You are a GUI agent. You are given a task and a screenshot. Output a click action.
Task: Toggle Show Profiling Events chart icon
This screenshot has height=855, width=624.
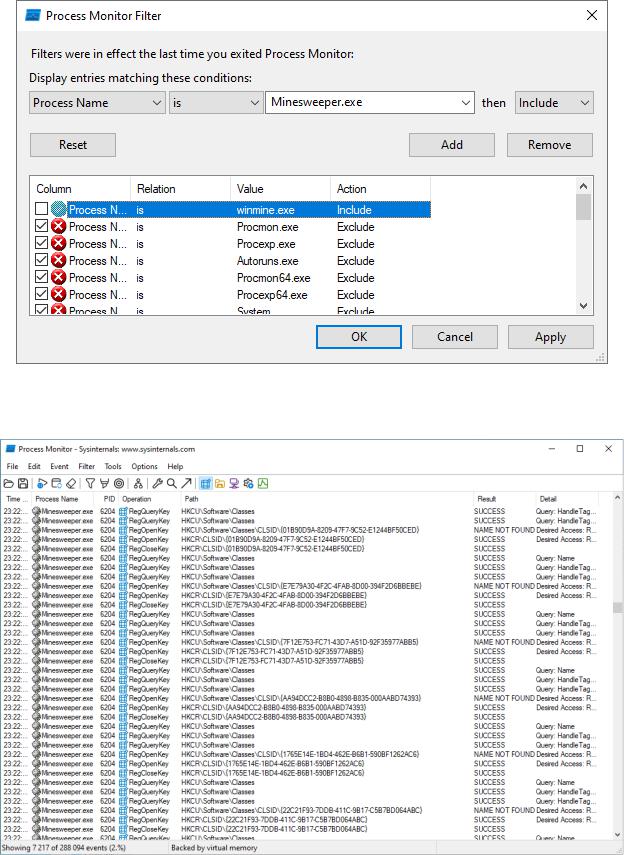[x=263, y=484]
